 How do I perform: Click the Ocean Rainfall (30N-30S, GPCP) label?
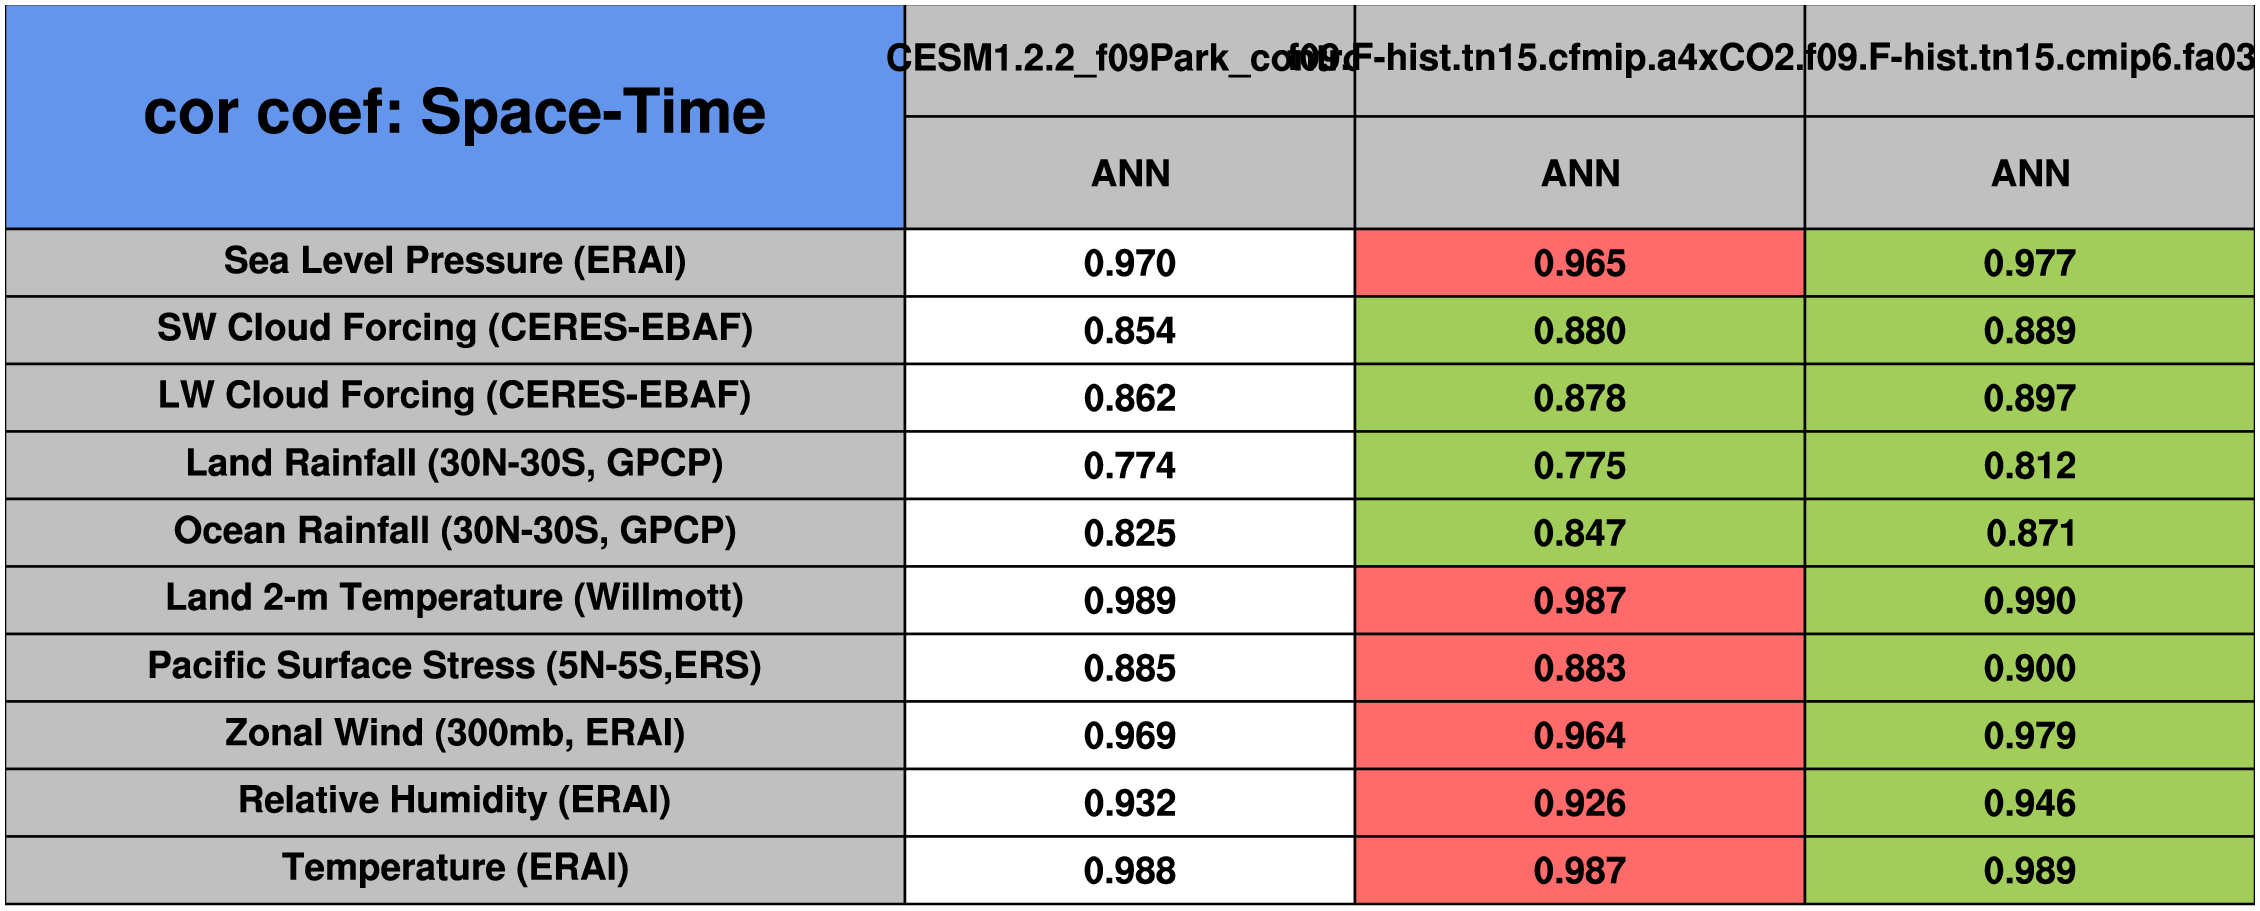tap(454, 532)
